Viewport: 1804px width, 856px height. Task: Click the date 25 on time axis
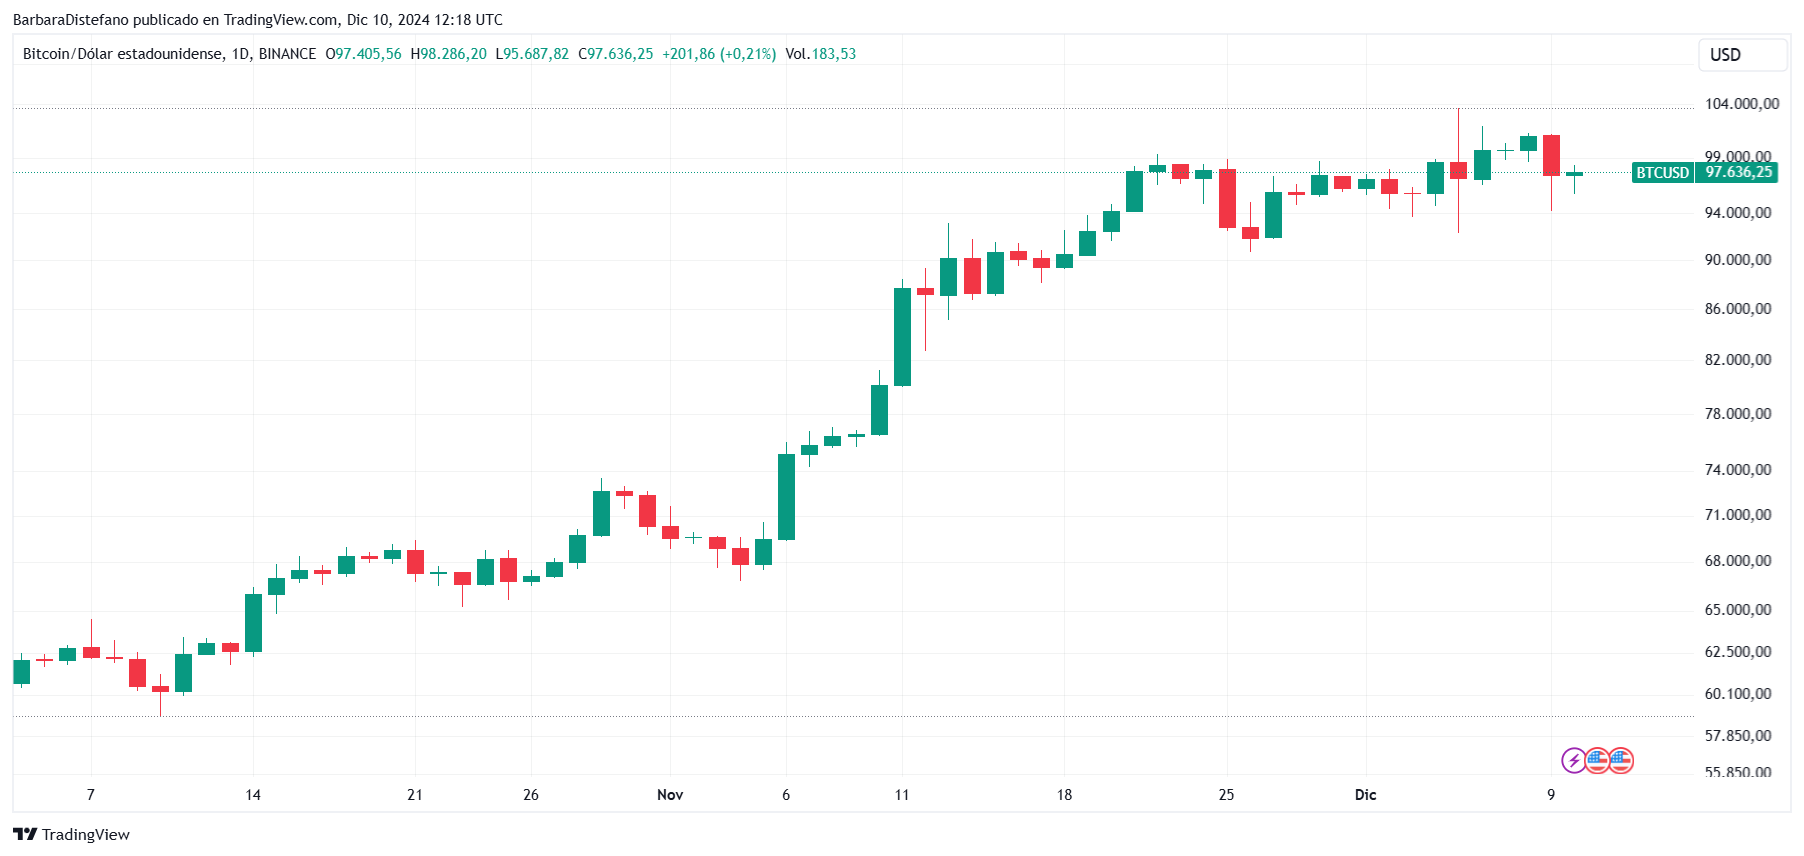1226,795
